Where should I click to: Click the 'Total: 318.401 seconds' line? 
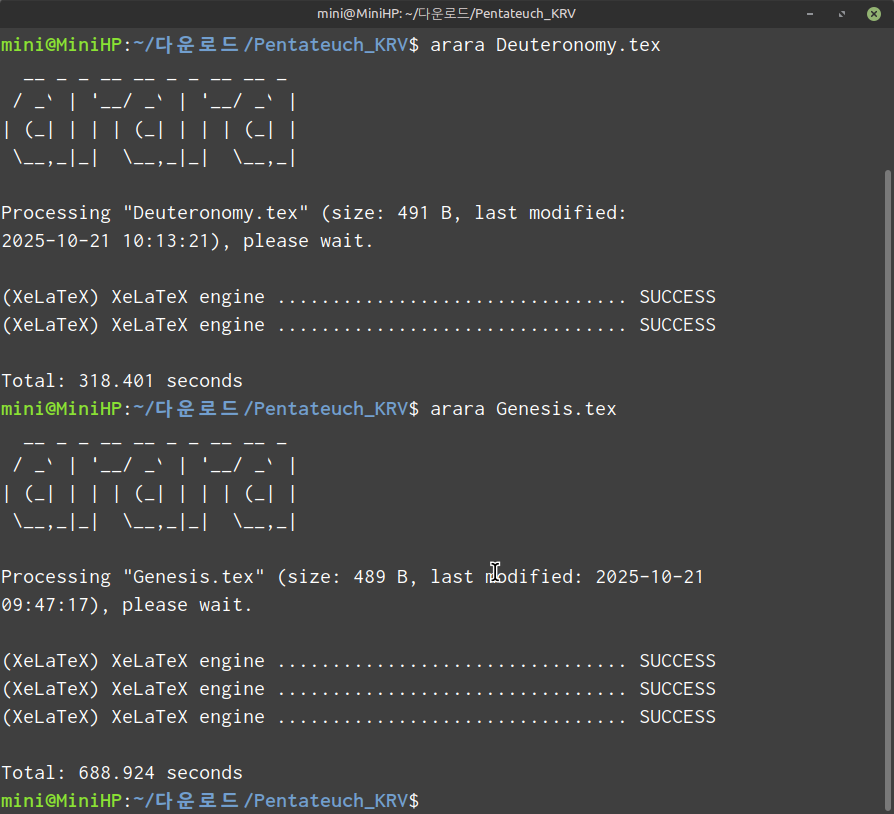(x=122, y=381)
